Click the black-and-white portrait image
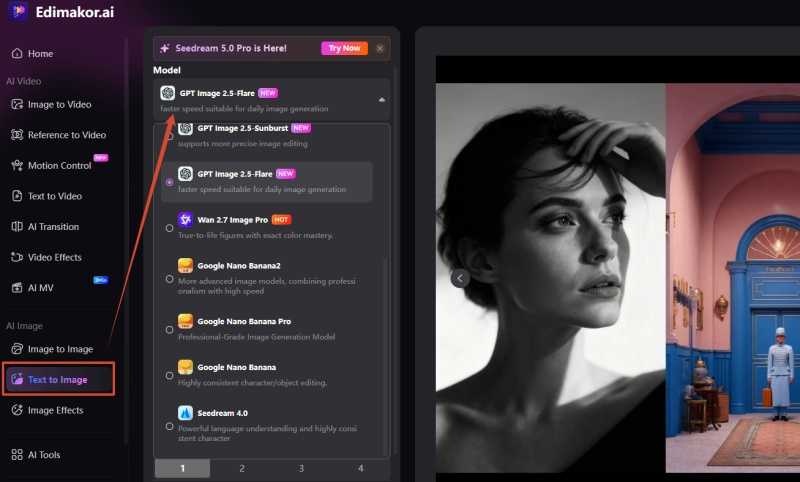800x482 pixels. pyautogui.click(x=551, y=278)
